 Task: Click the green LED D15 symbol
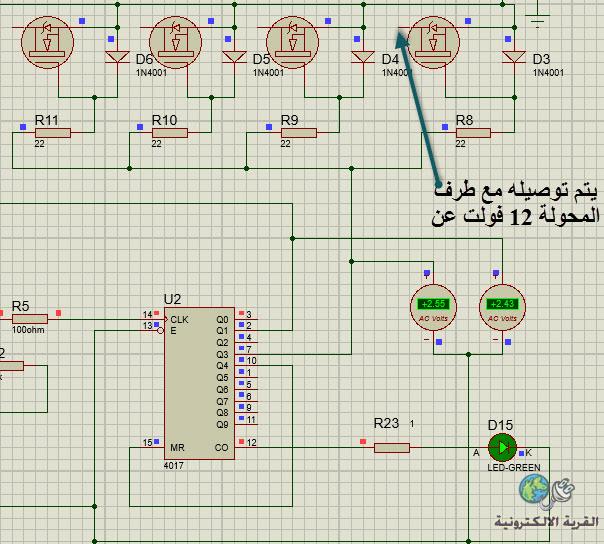[x=502, y=448]
